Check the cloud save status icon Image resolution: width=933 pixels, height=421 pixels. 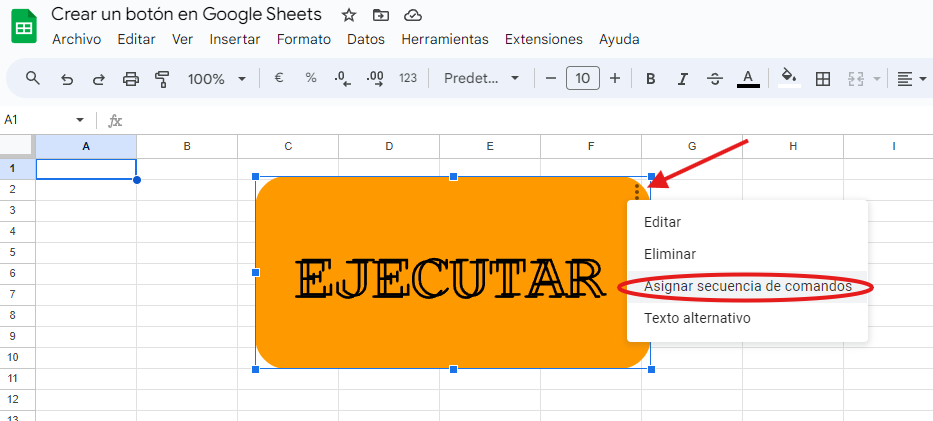pyautogui.click(x=412, y=15)
